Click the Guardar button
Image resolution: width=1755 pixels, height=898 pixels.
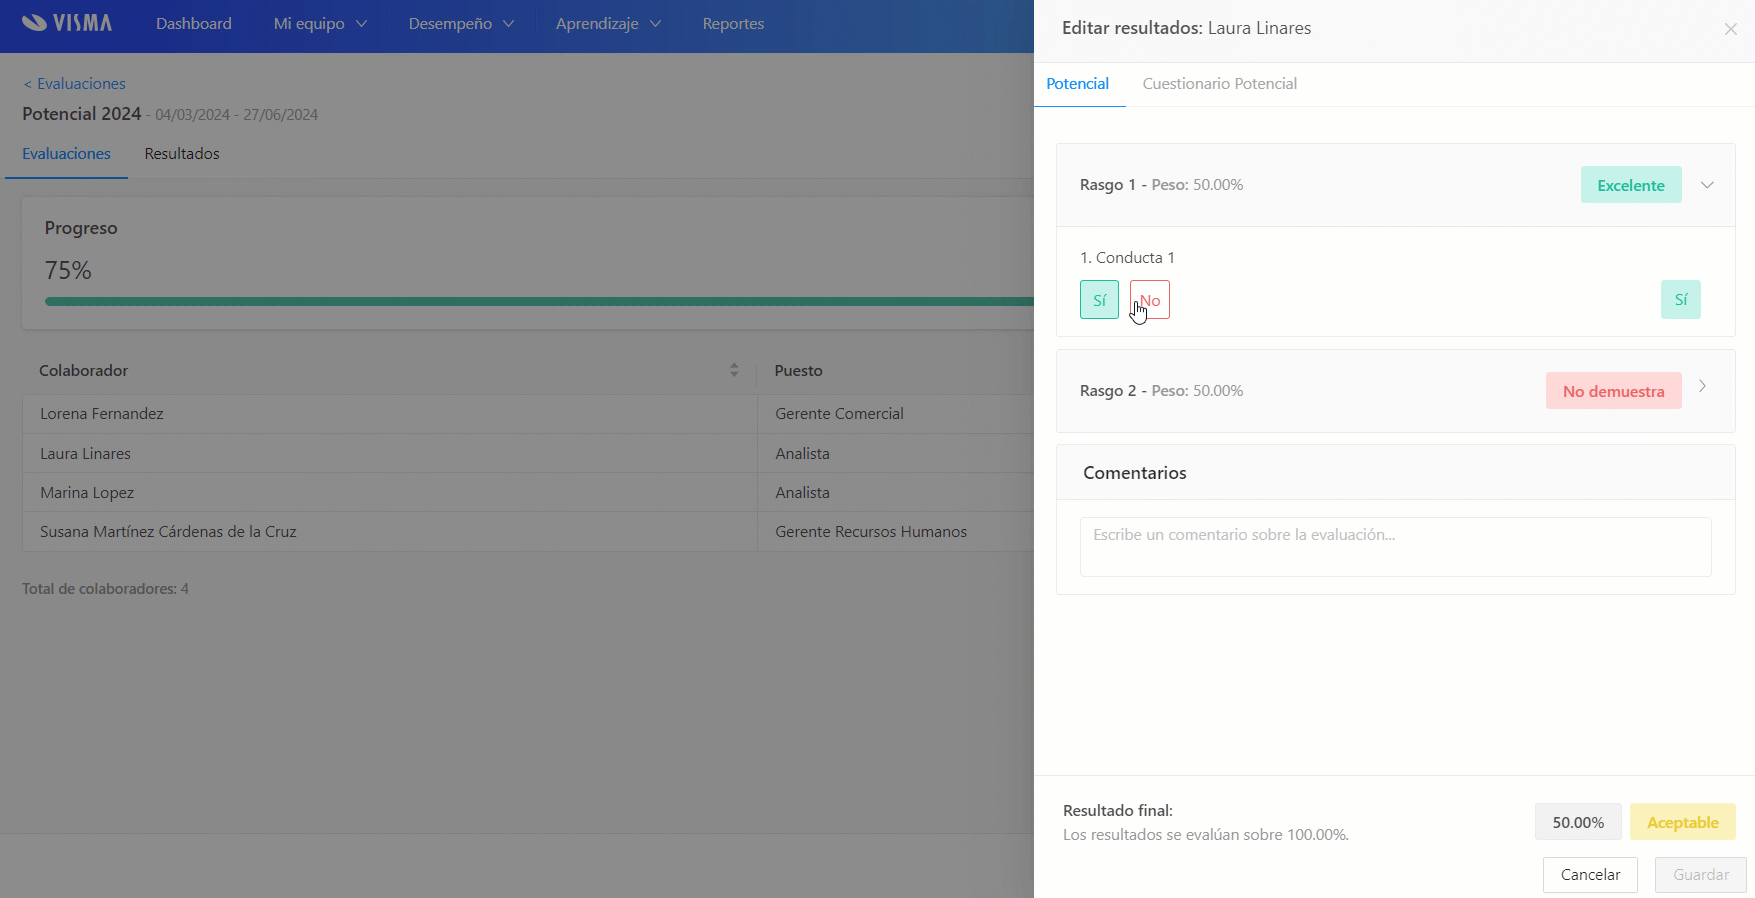click(x=1701, y=875)
